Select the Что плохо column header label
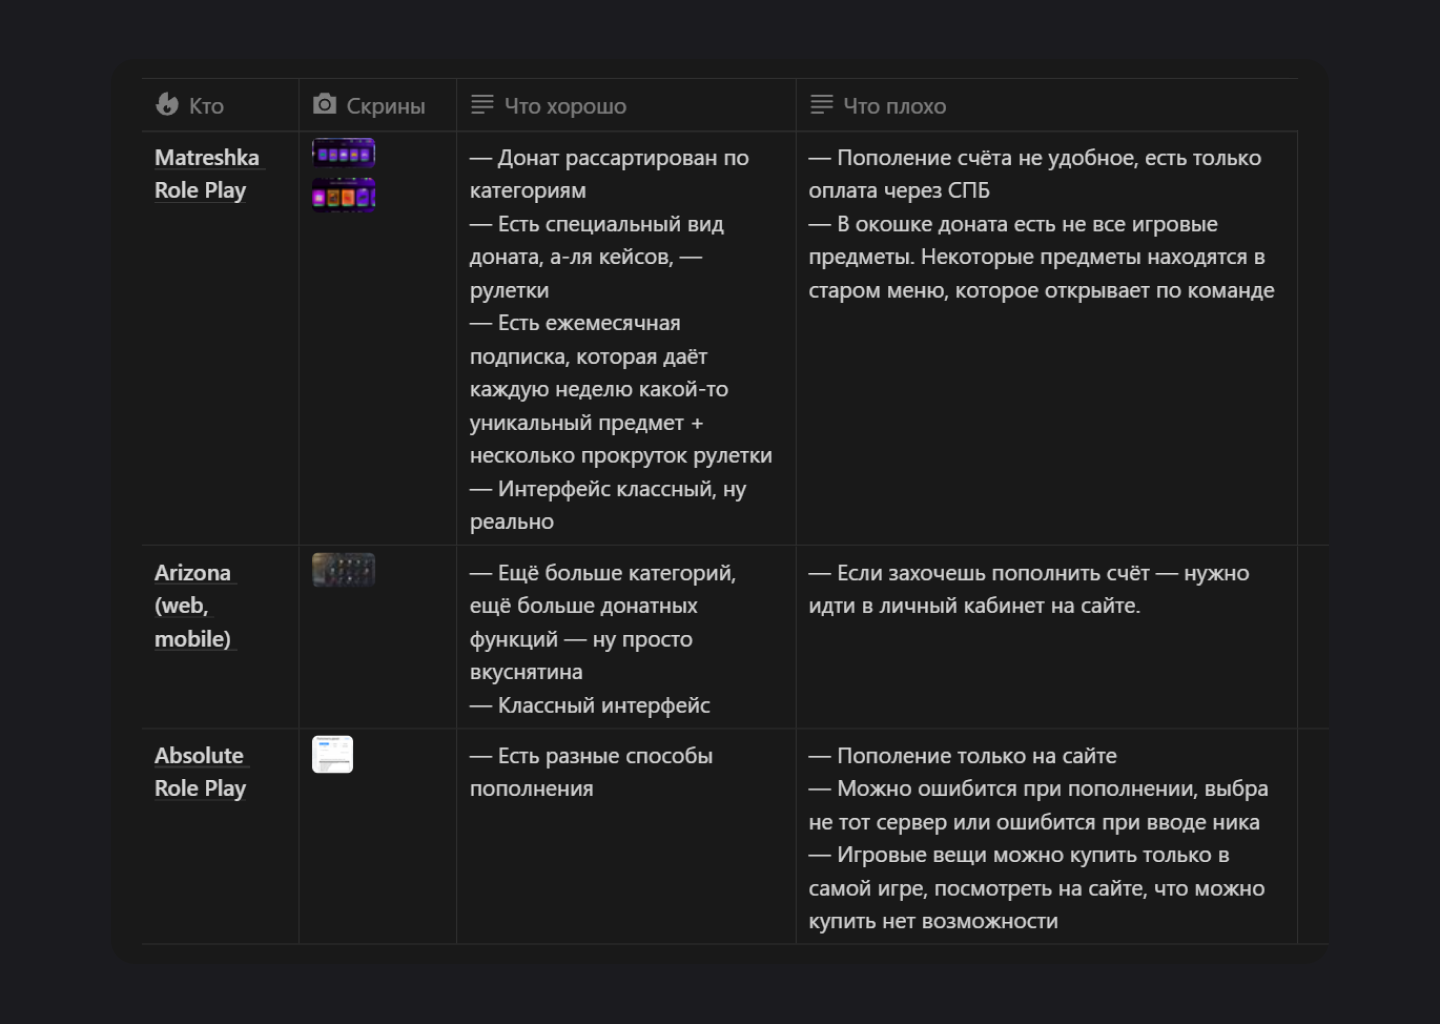1440x1024 pixels. pyautogui.click(x=894, y=106)
